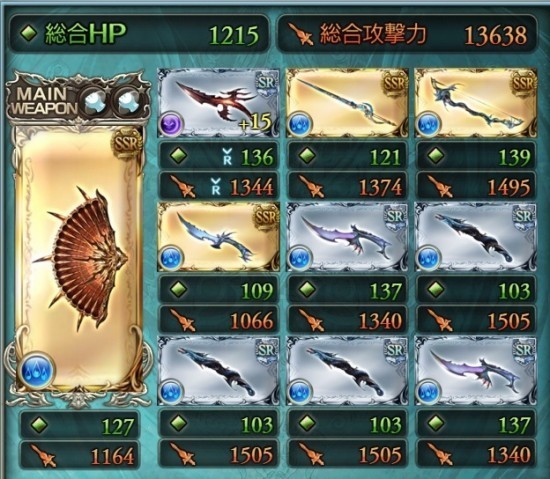Click the water element icon on the spear
The width and height of the screenshot is (550, 479).
tap(301, 124)
